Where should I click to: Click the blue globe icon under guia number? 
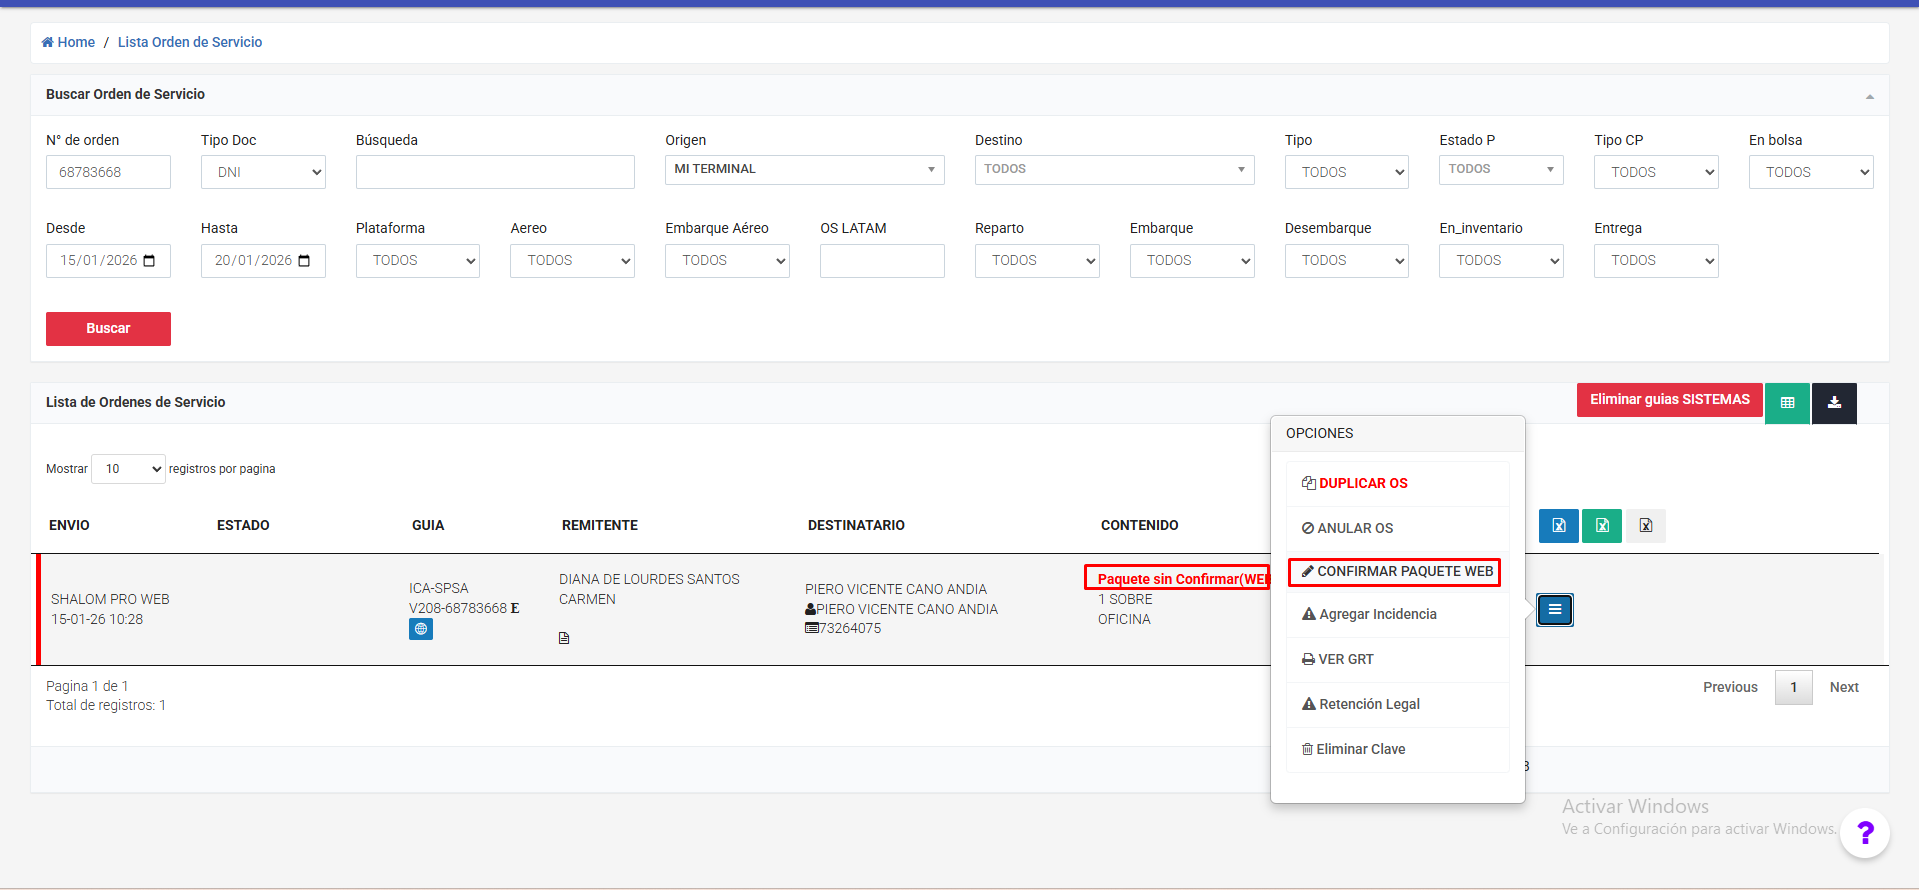(421, 630)
